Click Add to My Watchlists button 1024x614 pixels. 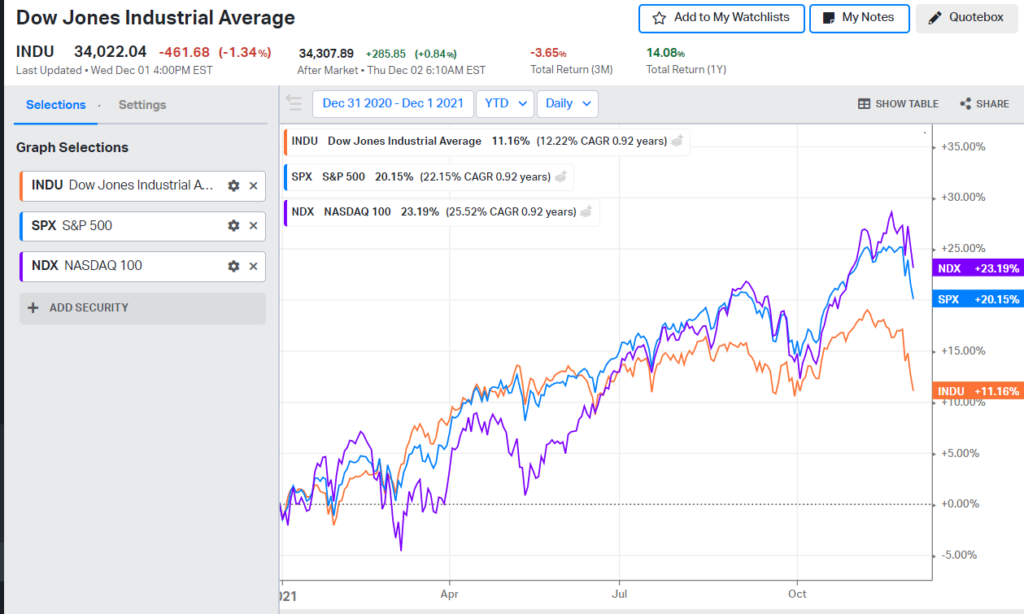721,18
